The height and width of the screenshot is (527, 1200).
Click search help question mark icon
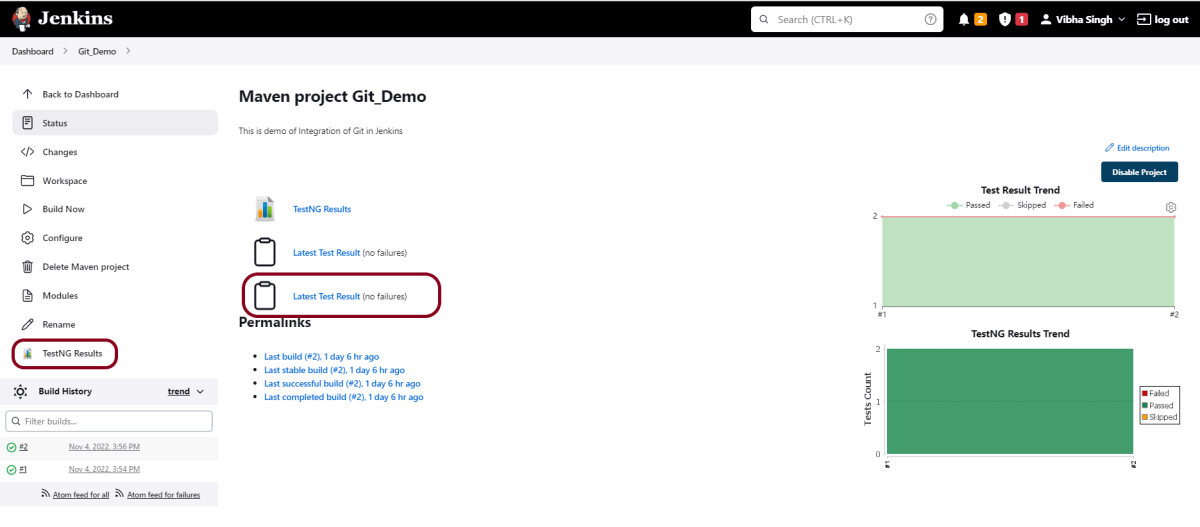(931, 19)
